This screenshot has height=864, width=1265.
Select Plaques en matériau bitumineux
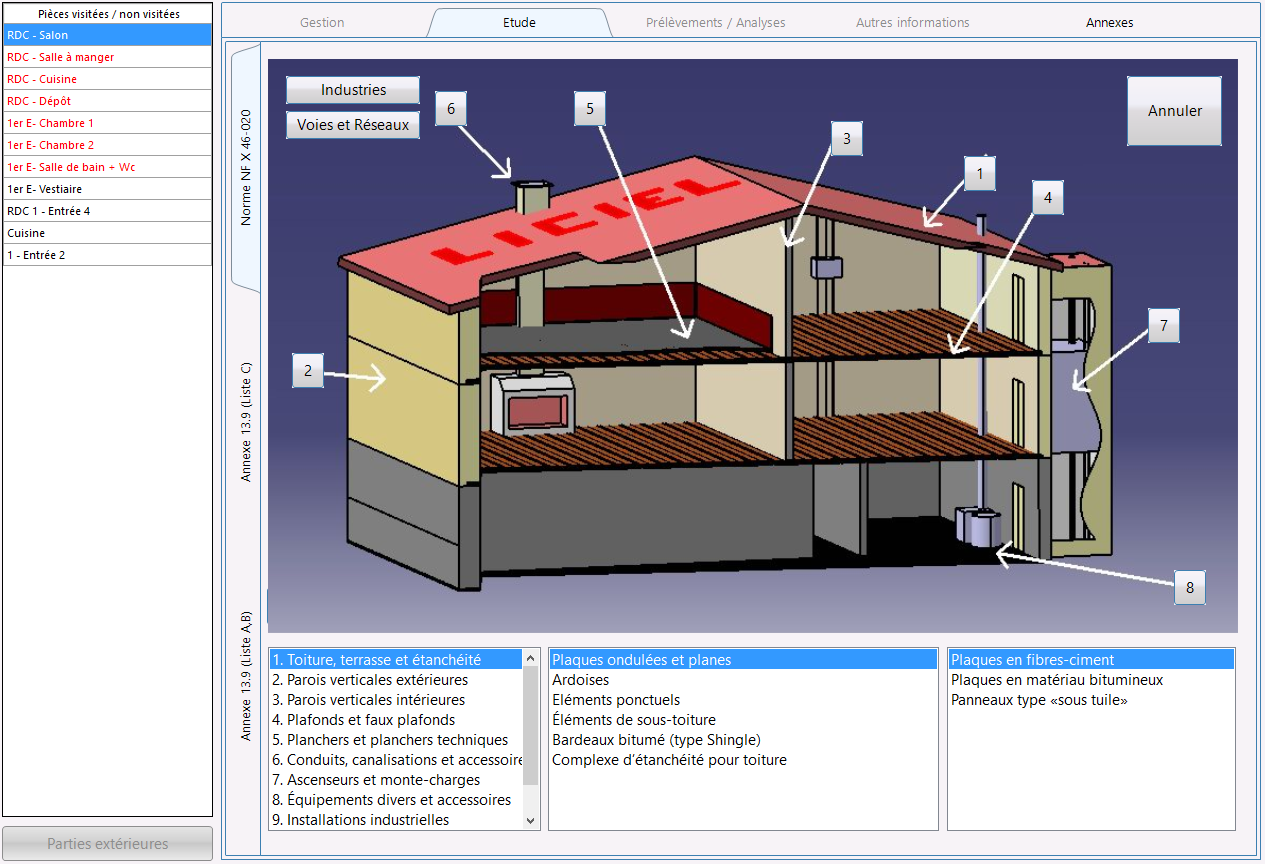pos(1091,680)
